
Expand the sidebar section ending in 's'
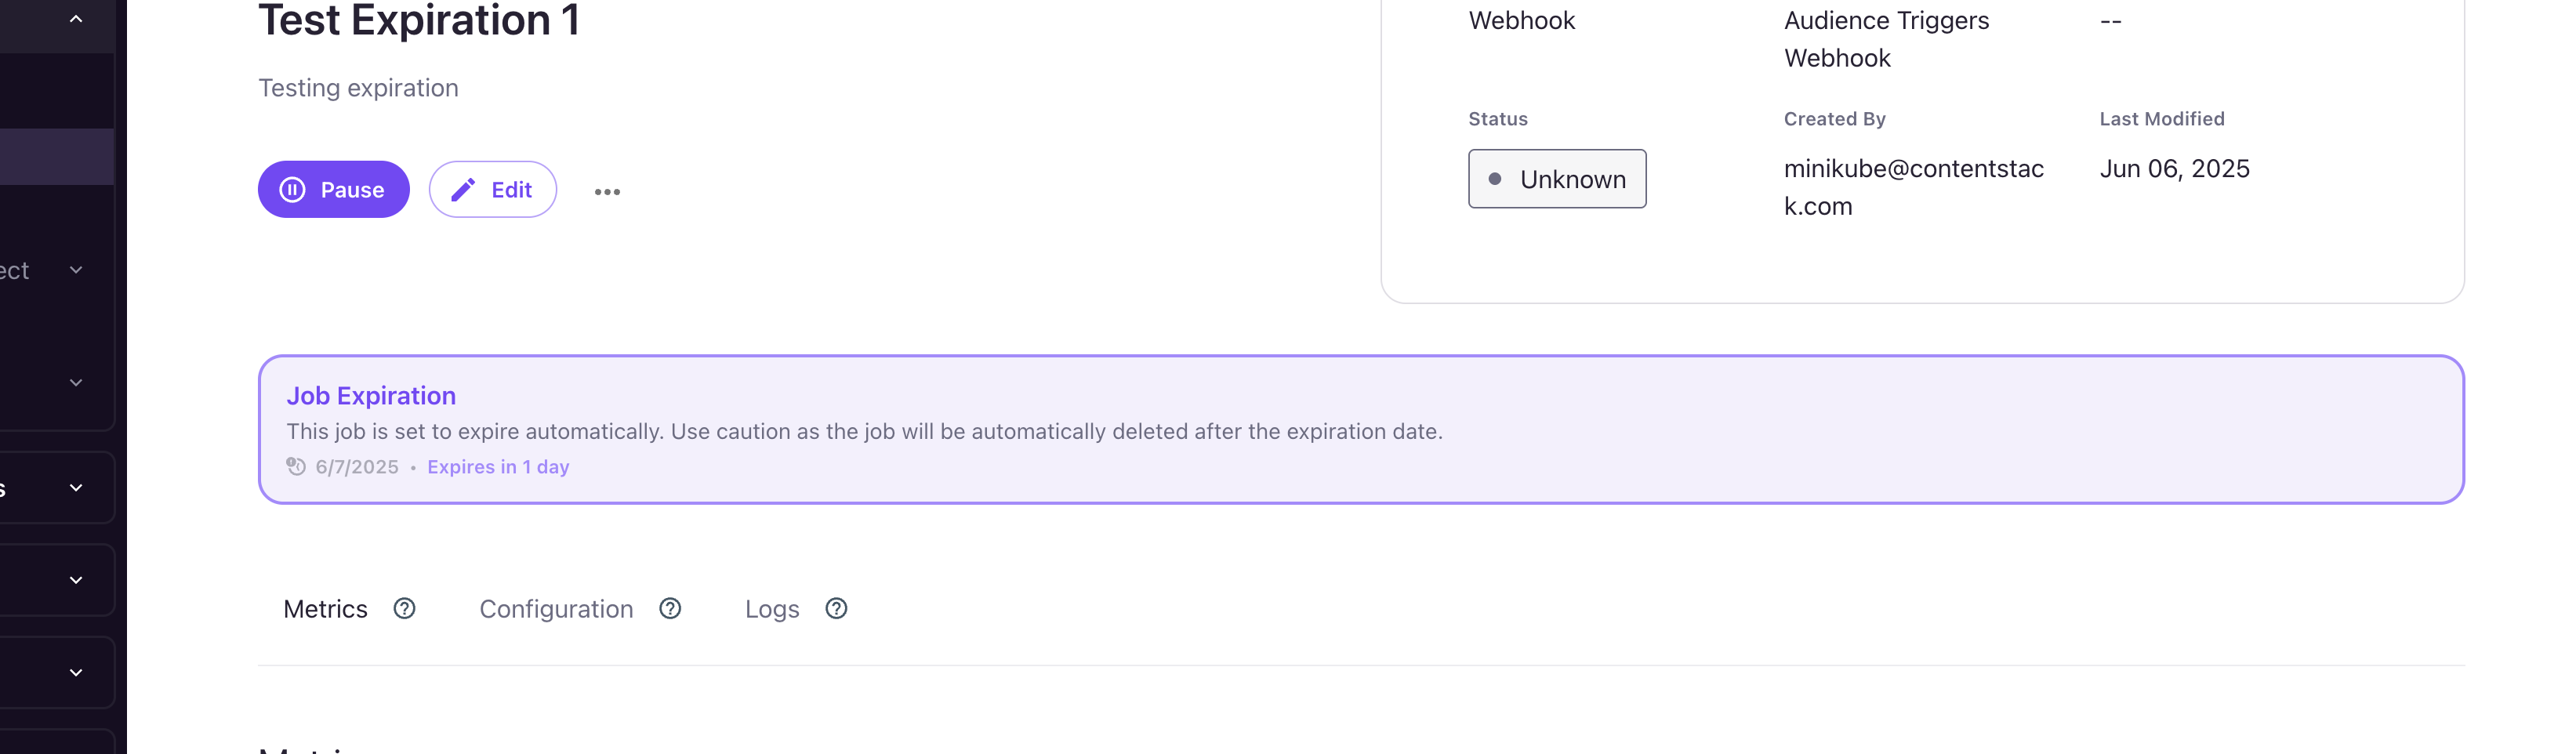76,487
